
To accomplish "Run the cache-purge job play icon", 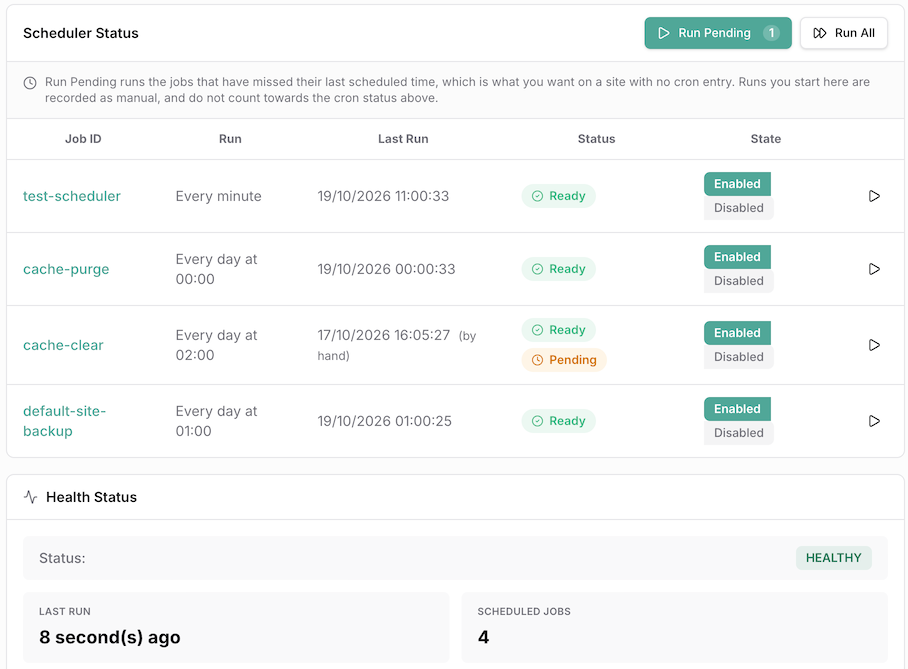I will coord(874,269).
